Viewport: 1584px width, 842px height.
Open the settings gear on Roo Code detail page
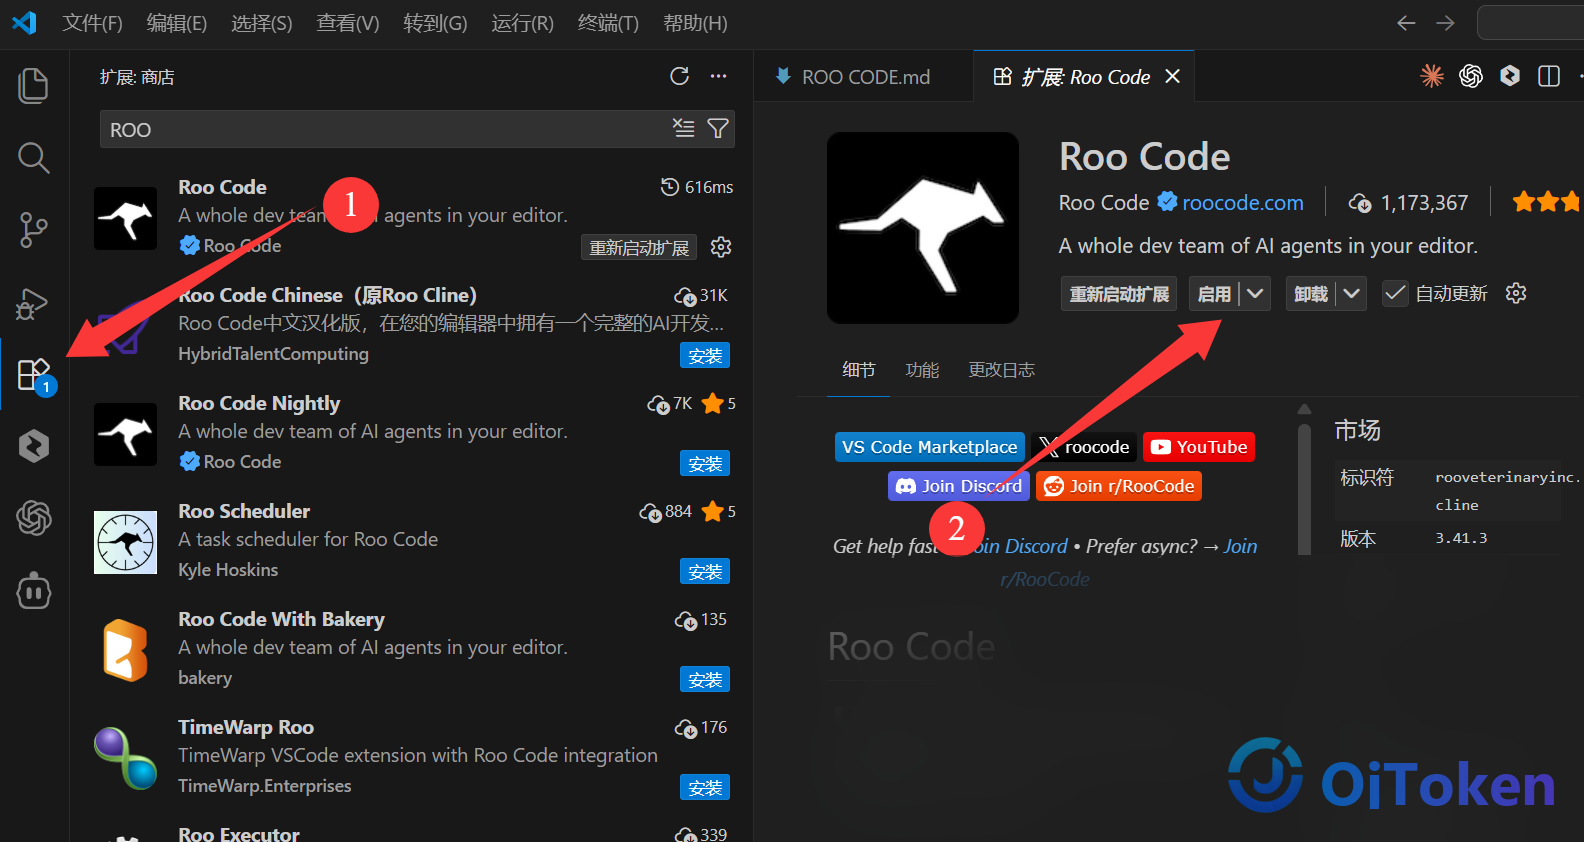[x=1516, y=293]
